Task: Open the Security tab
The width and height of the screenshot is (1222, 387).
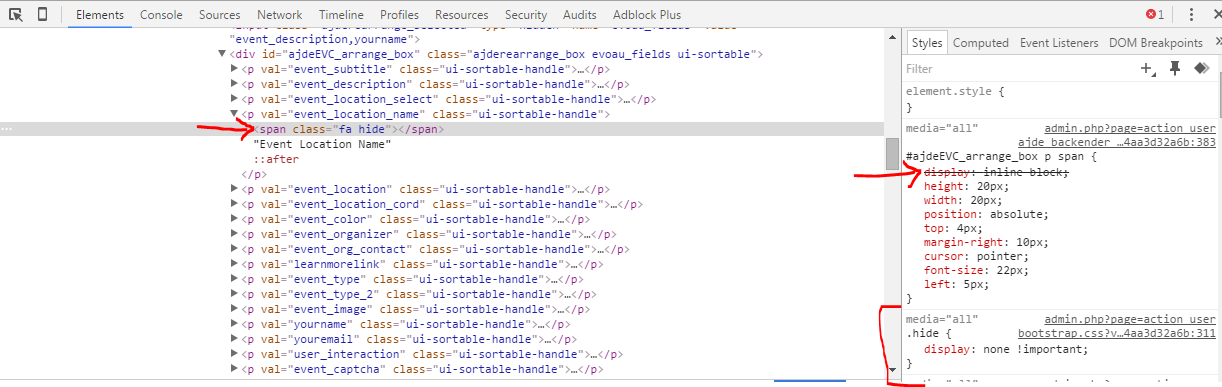Action: (525, 15)
